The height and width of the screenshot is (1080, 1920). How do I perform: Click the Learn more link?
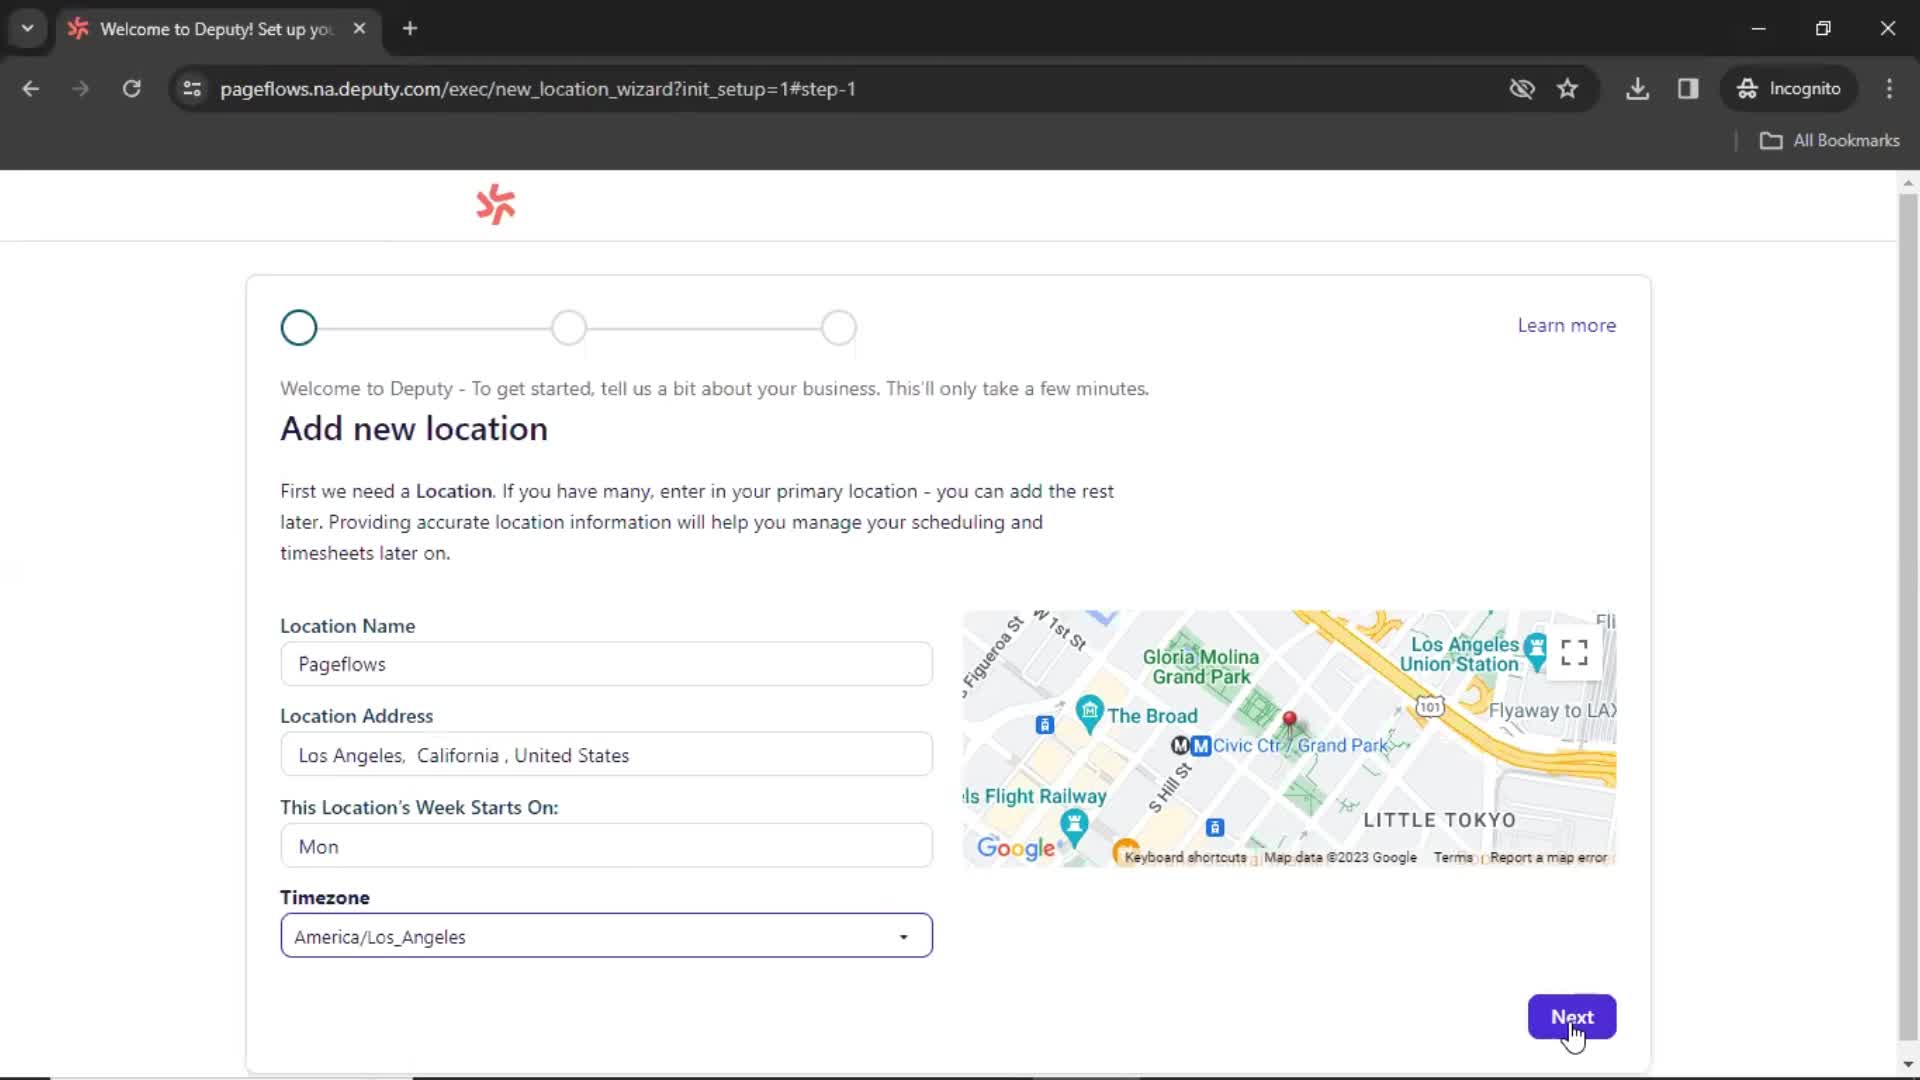[1568, 324]
